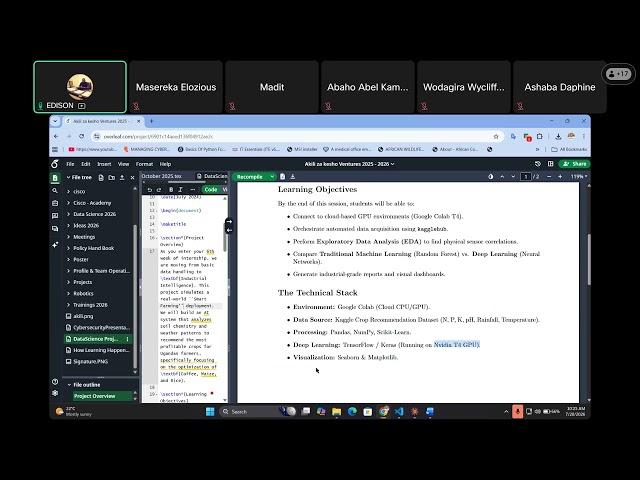Open project search in left rail

pos(55,191)
